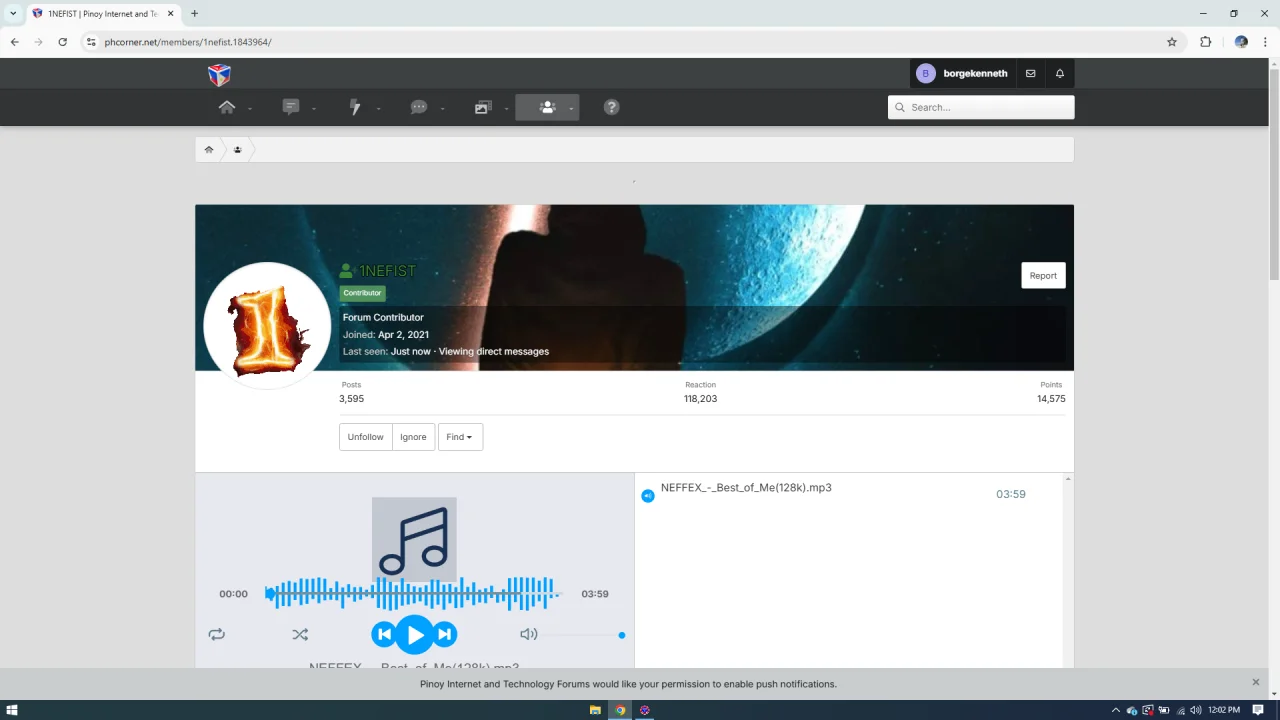Expand the media nav dropdown arrow
This screenshot has height=720, width=1280.
[x=506, y=109]
